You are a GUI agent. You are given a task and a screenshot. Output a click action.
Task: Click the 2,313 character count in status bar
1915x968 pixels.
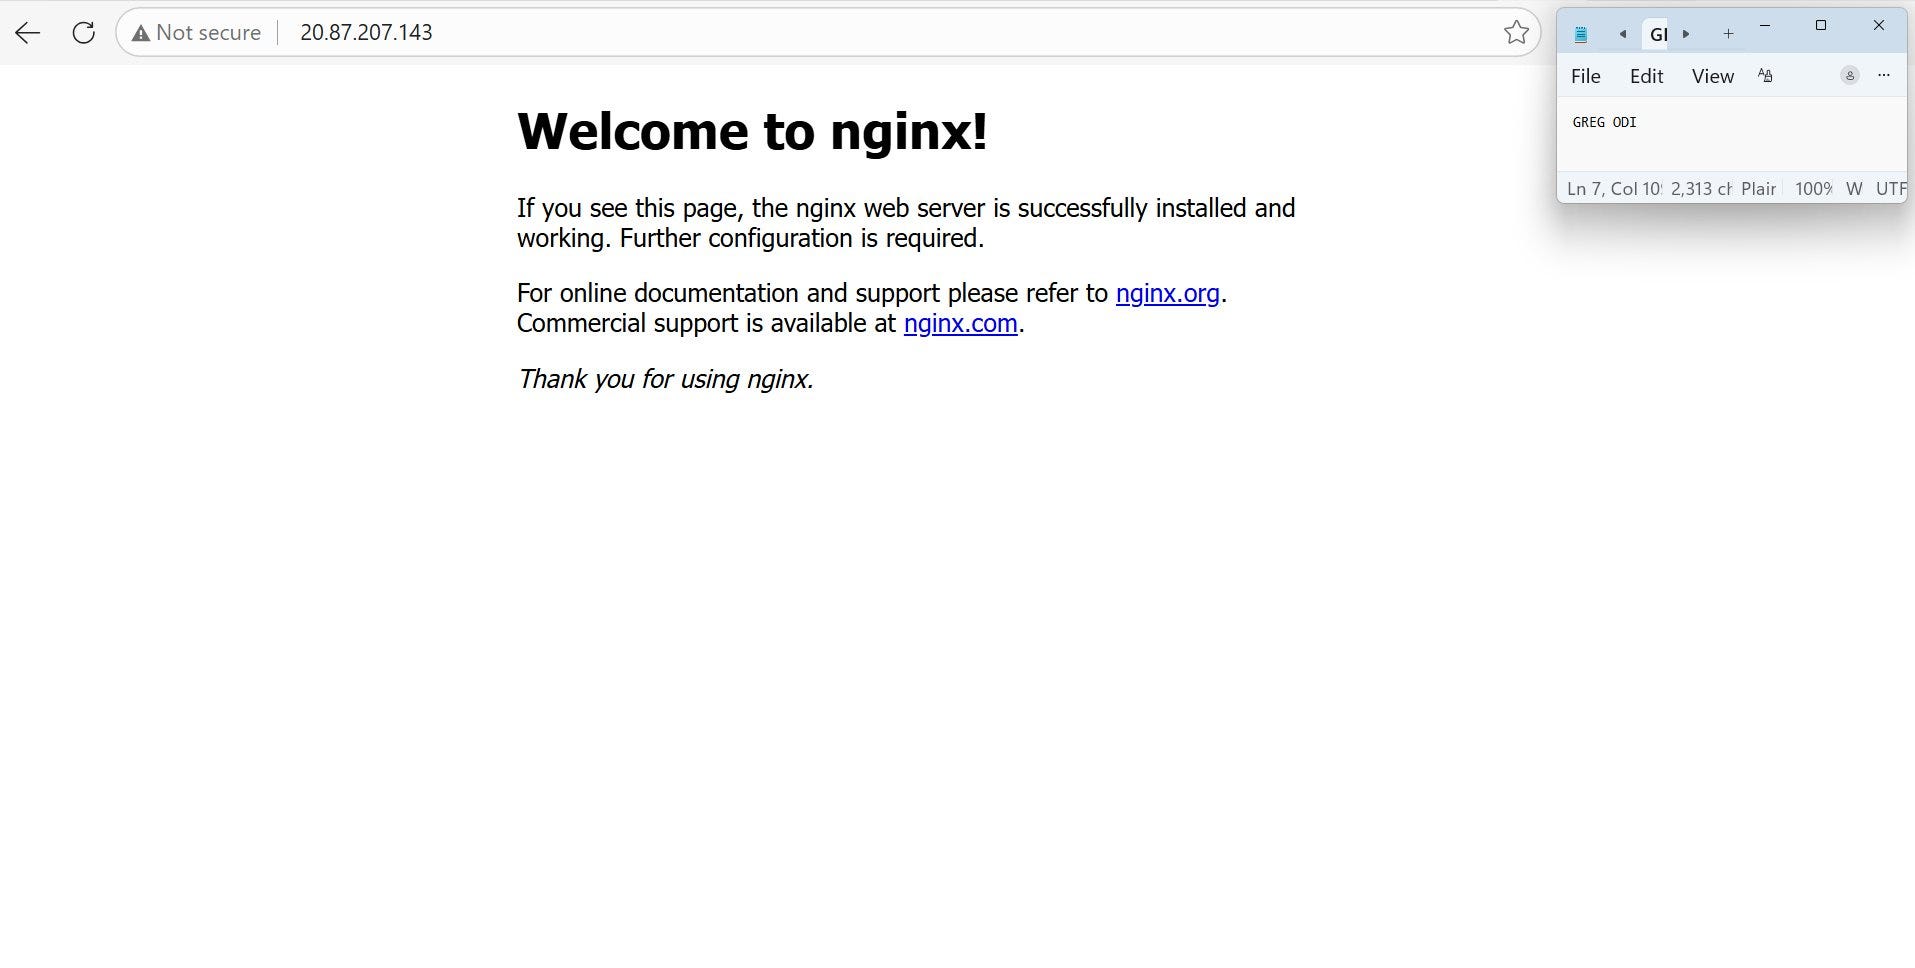[1701, 189]
